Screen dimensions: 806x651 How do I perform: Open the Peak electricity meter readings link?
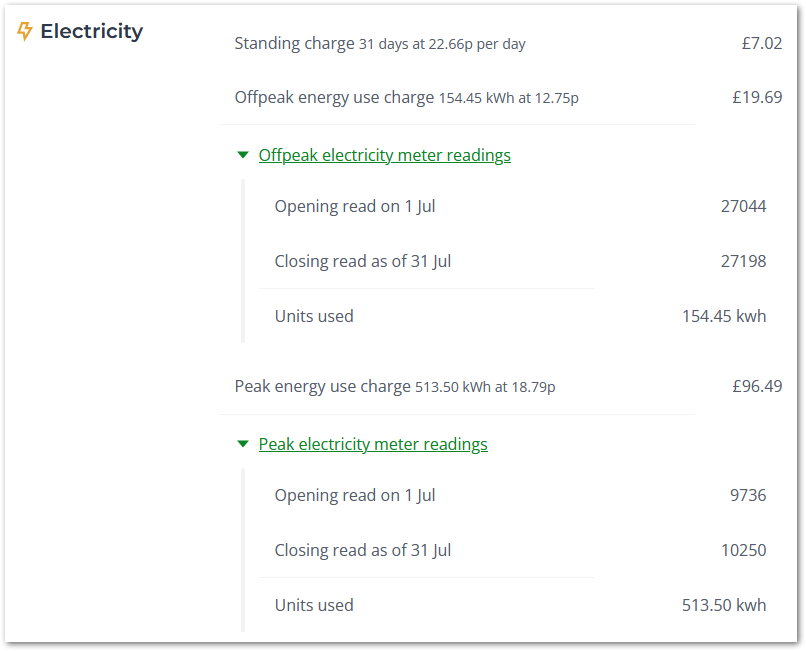[x=373, y=444]
